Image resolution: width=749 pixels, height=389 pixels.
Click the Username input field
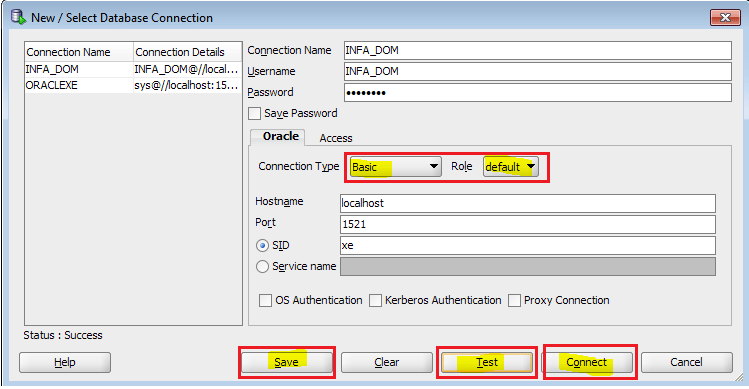click(x=537, y=71)
